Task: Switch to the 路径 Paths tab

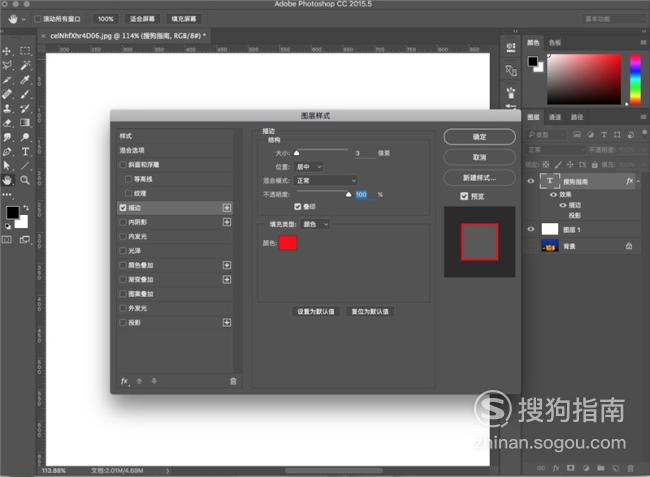Action: point(577,117)
